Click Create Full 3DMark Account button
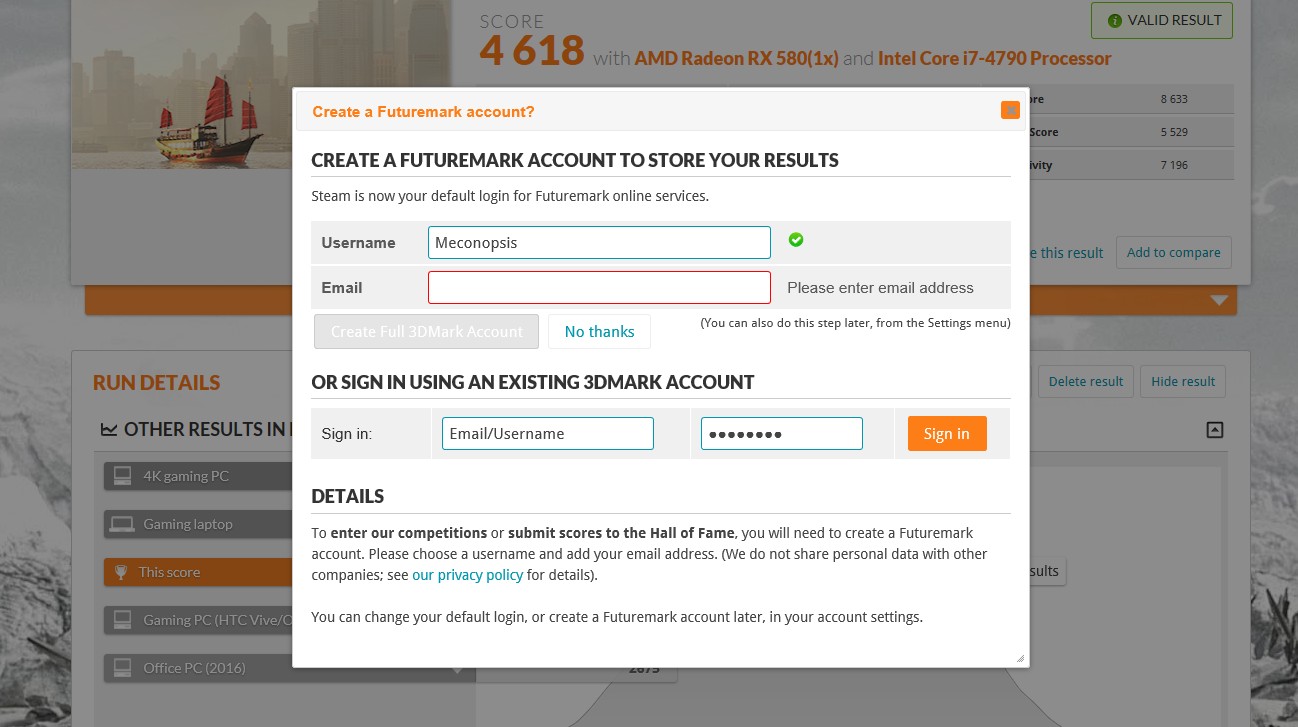 click(x=426, y=332)
